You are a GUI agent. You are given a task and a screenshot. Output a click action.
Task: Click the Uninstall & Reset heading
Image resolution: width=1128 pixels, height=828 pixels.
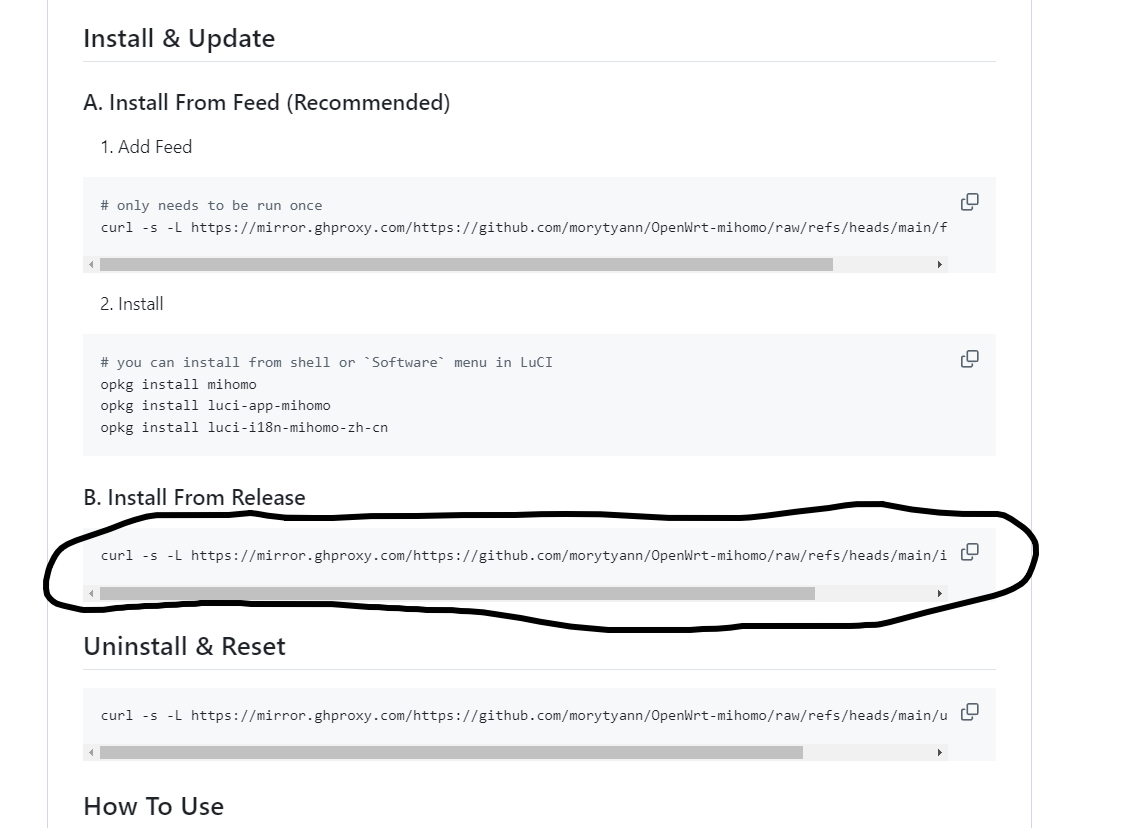pos(184,646)
